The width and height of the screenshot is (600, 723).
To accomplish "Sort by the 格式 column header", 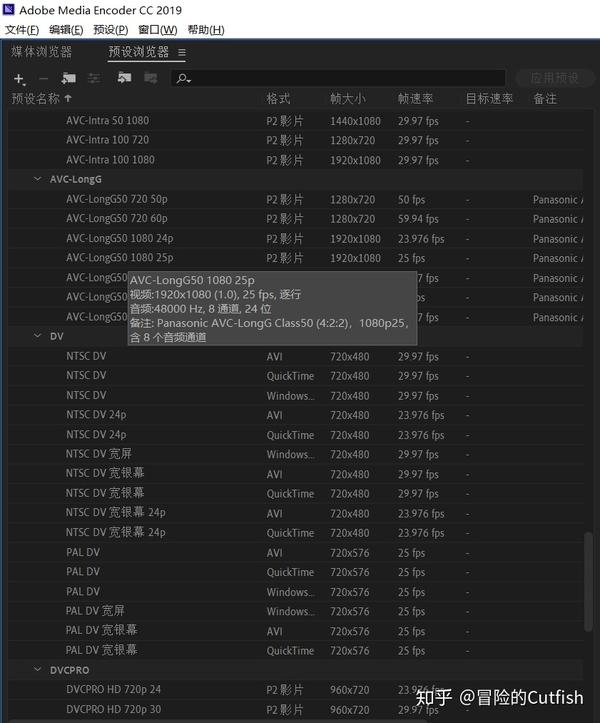I will pos(278,98).
